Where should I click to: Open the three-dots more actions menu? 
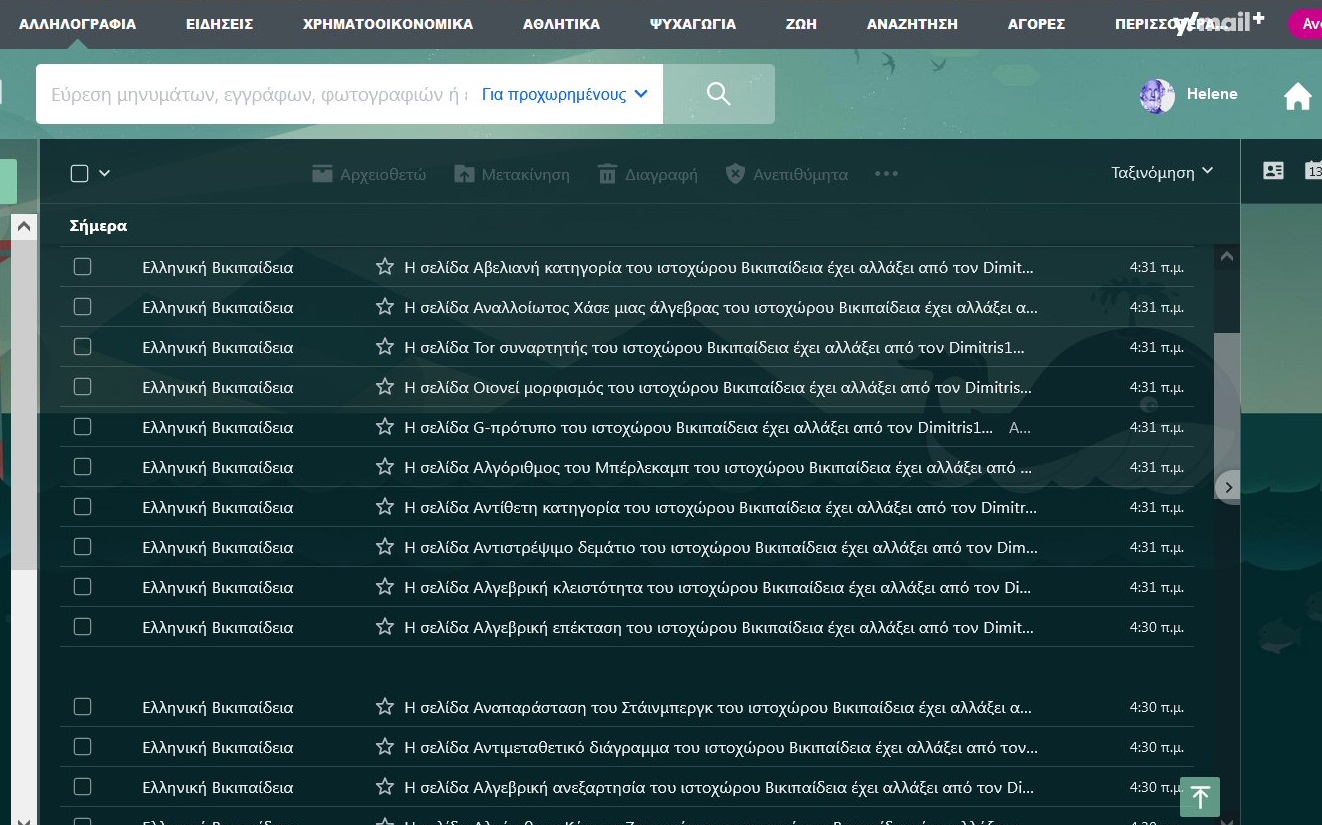click(x=886, y=174)
